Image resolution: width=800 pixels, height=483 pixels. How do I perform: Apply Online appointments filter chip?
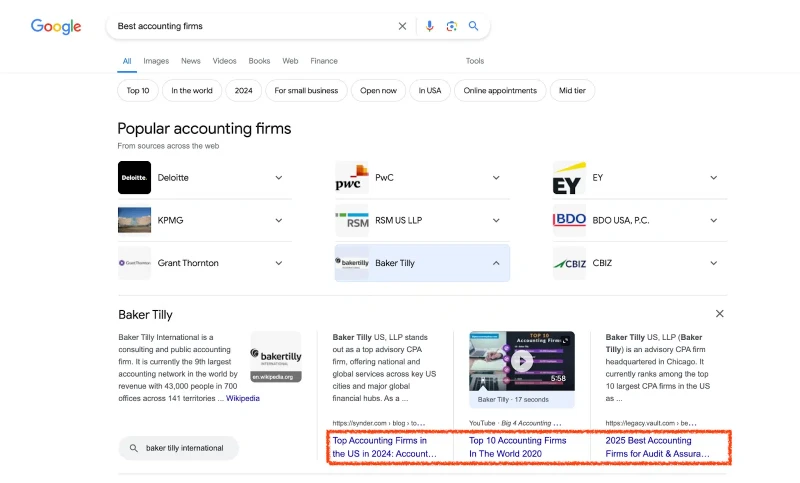point(500,90)
